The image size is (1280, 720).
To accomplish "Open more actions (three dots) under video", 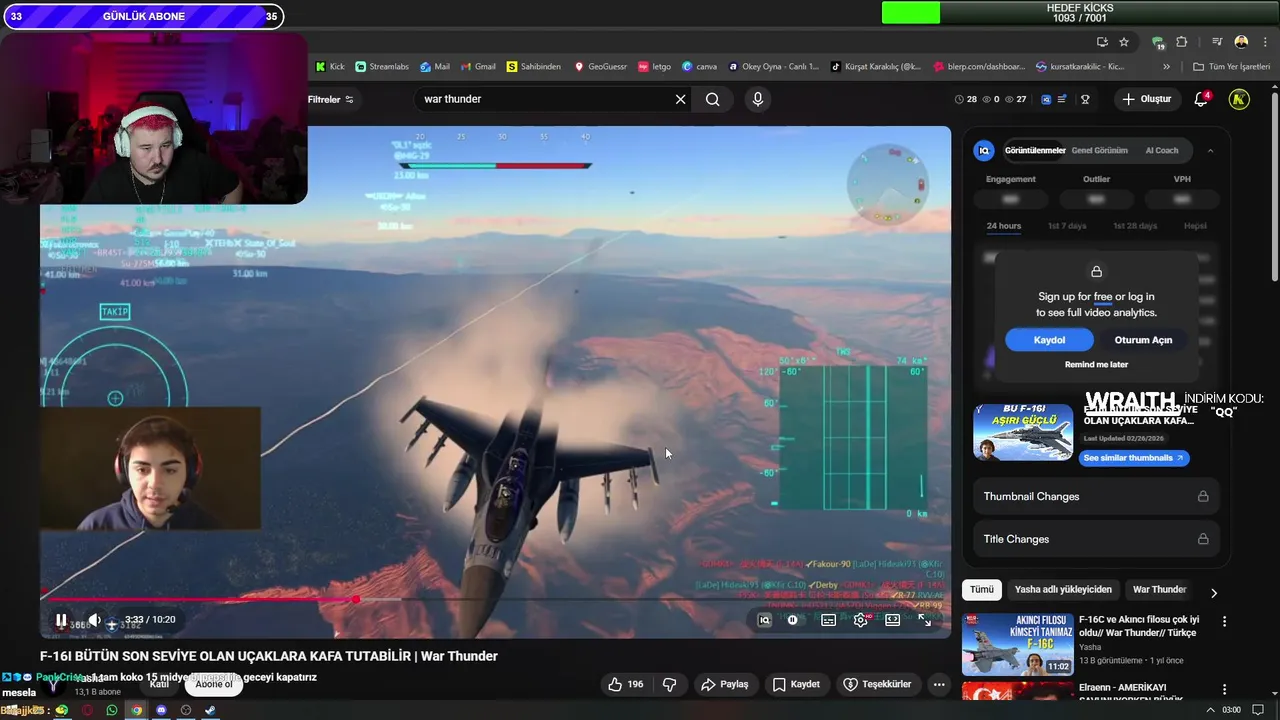I will pos(938,684).
